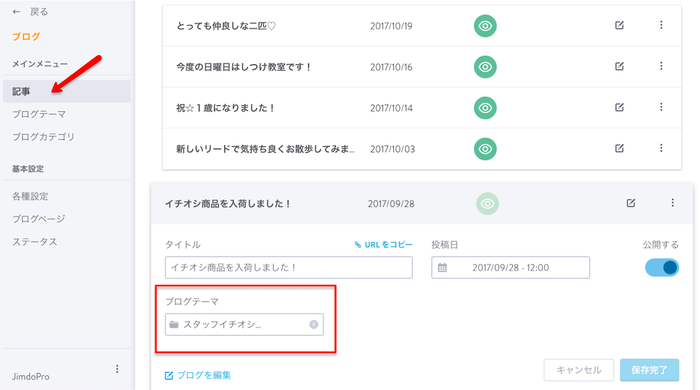Click the calendar icon in 投稿日
Viewport: 700px width, 390px height.
[442, 268]
